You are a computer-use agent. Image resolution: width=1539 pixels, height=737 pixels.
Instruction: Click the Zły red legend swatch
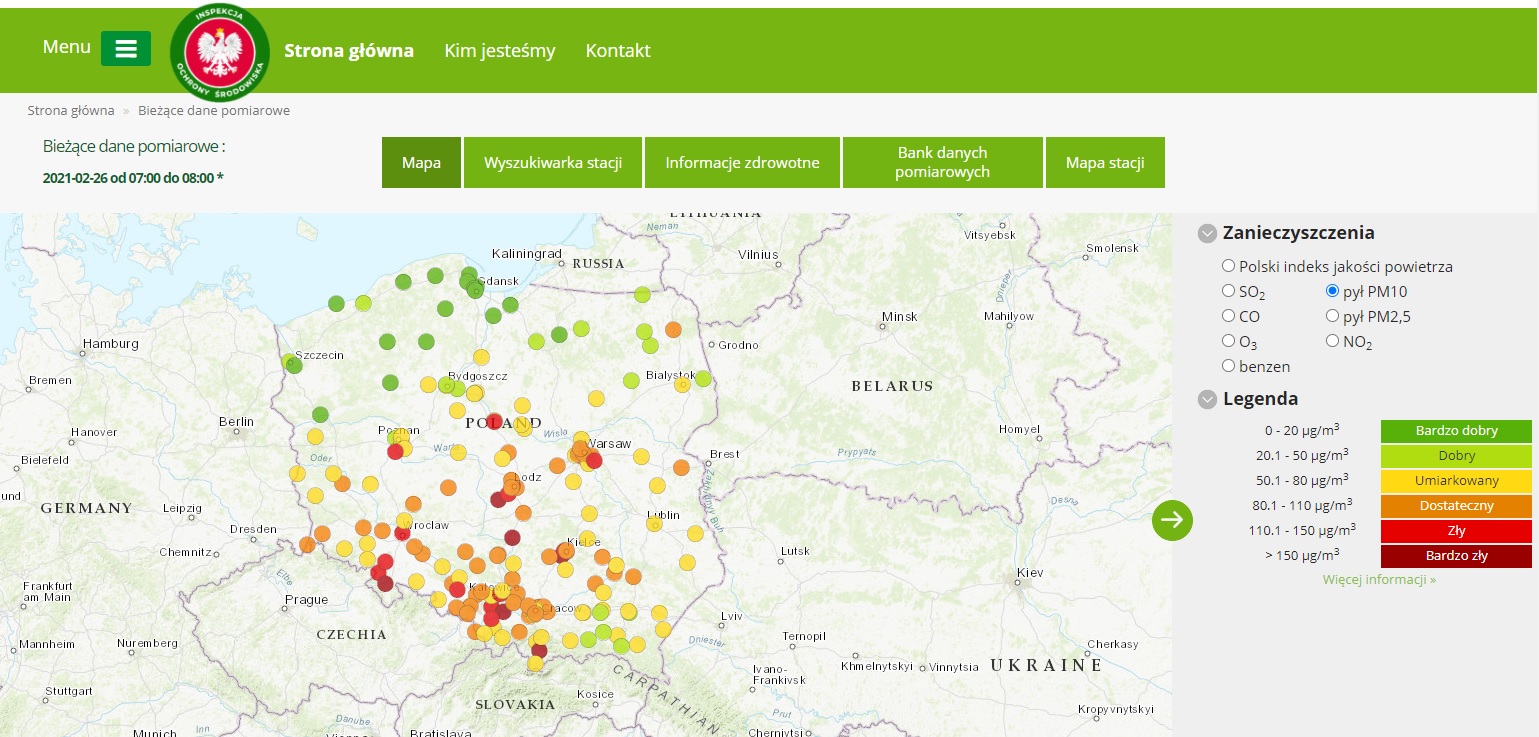[1456, 531]
